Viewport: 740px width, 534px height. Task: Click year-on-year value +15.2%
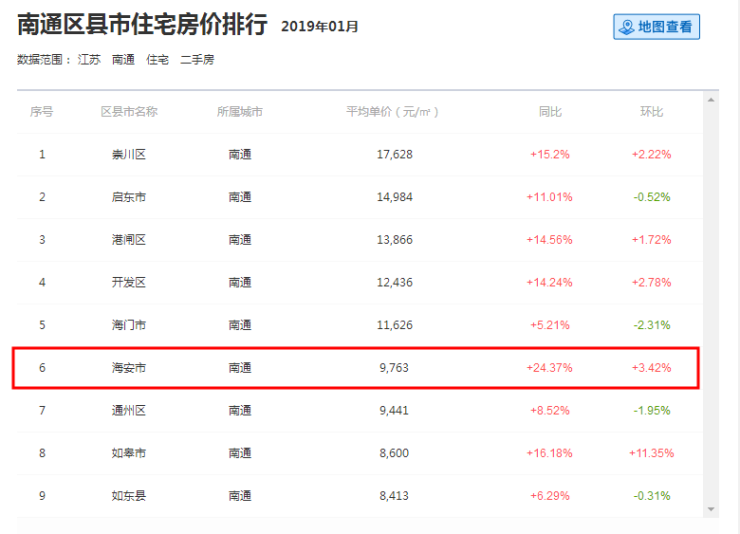click(x=550, y=154)
